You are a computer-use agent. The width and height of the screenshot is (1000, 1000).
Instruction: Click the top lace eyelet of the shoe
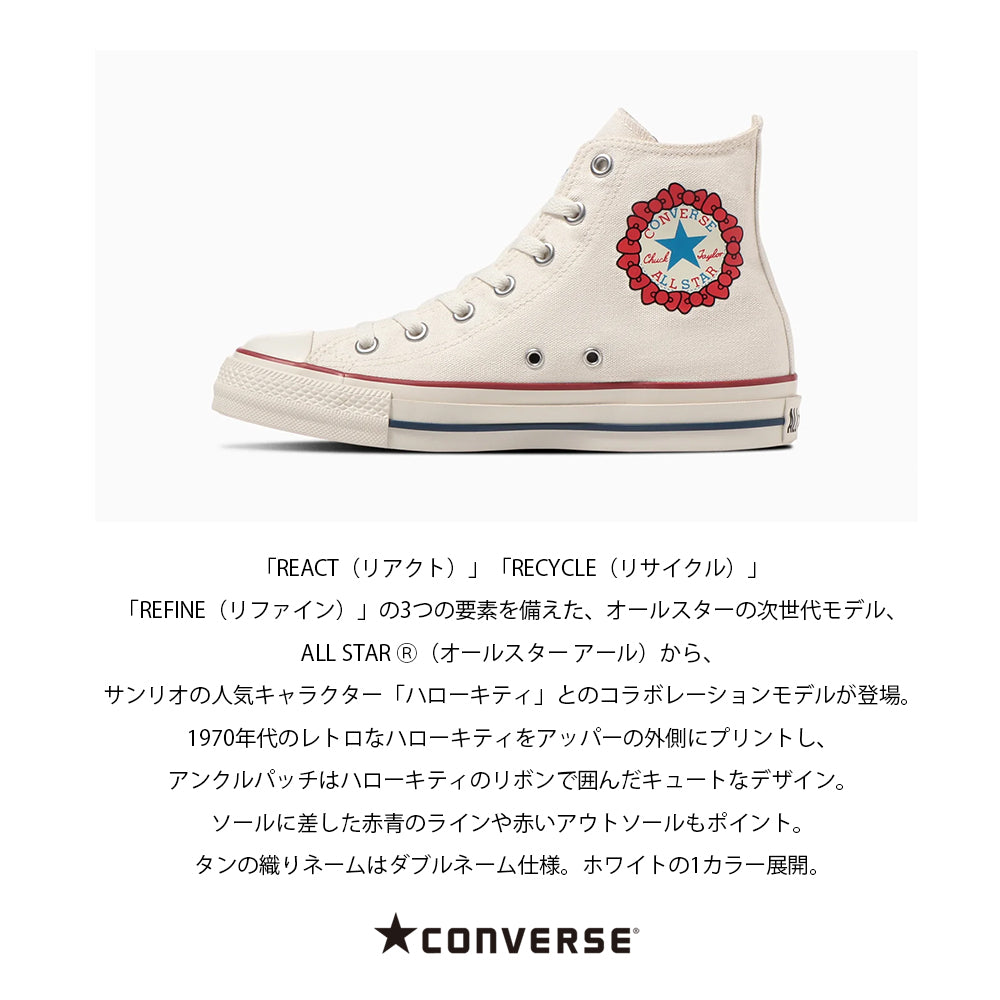click(x=601, y=165)
